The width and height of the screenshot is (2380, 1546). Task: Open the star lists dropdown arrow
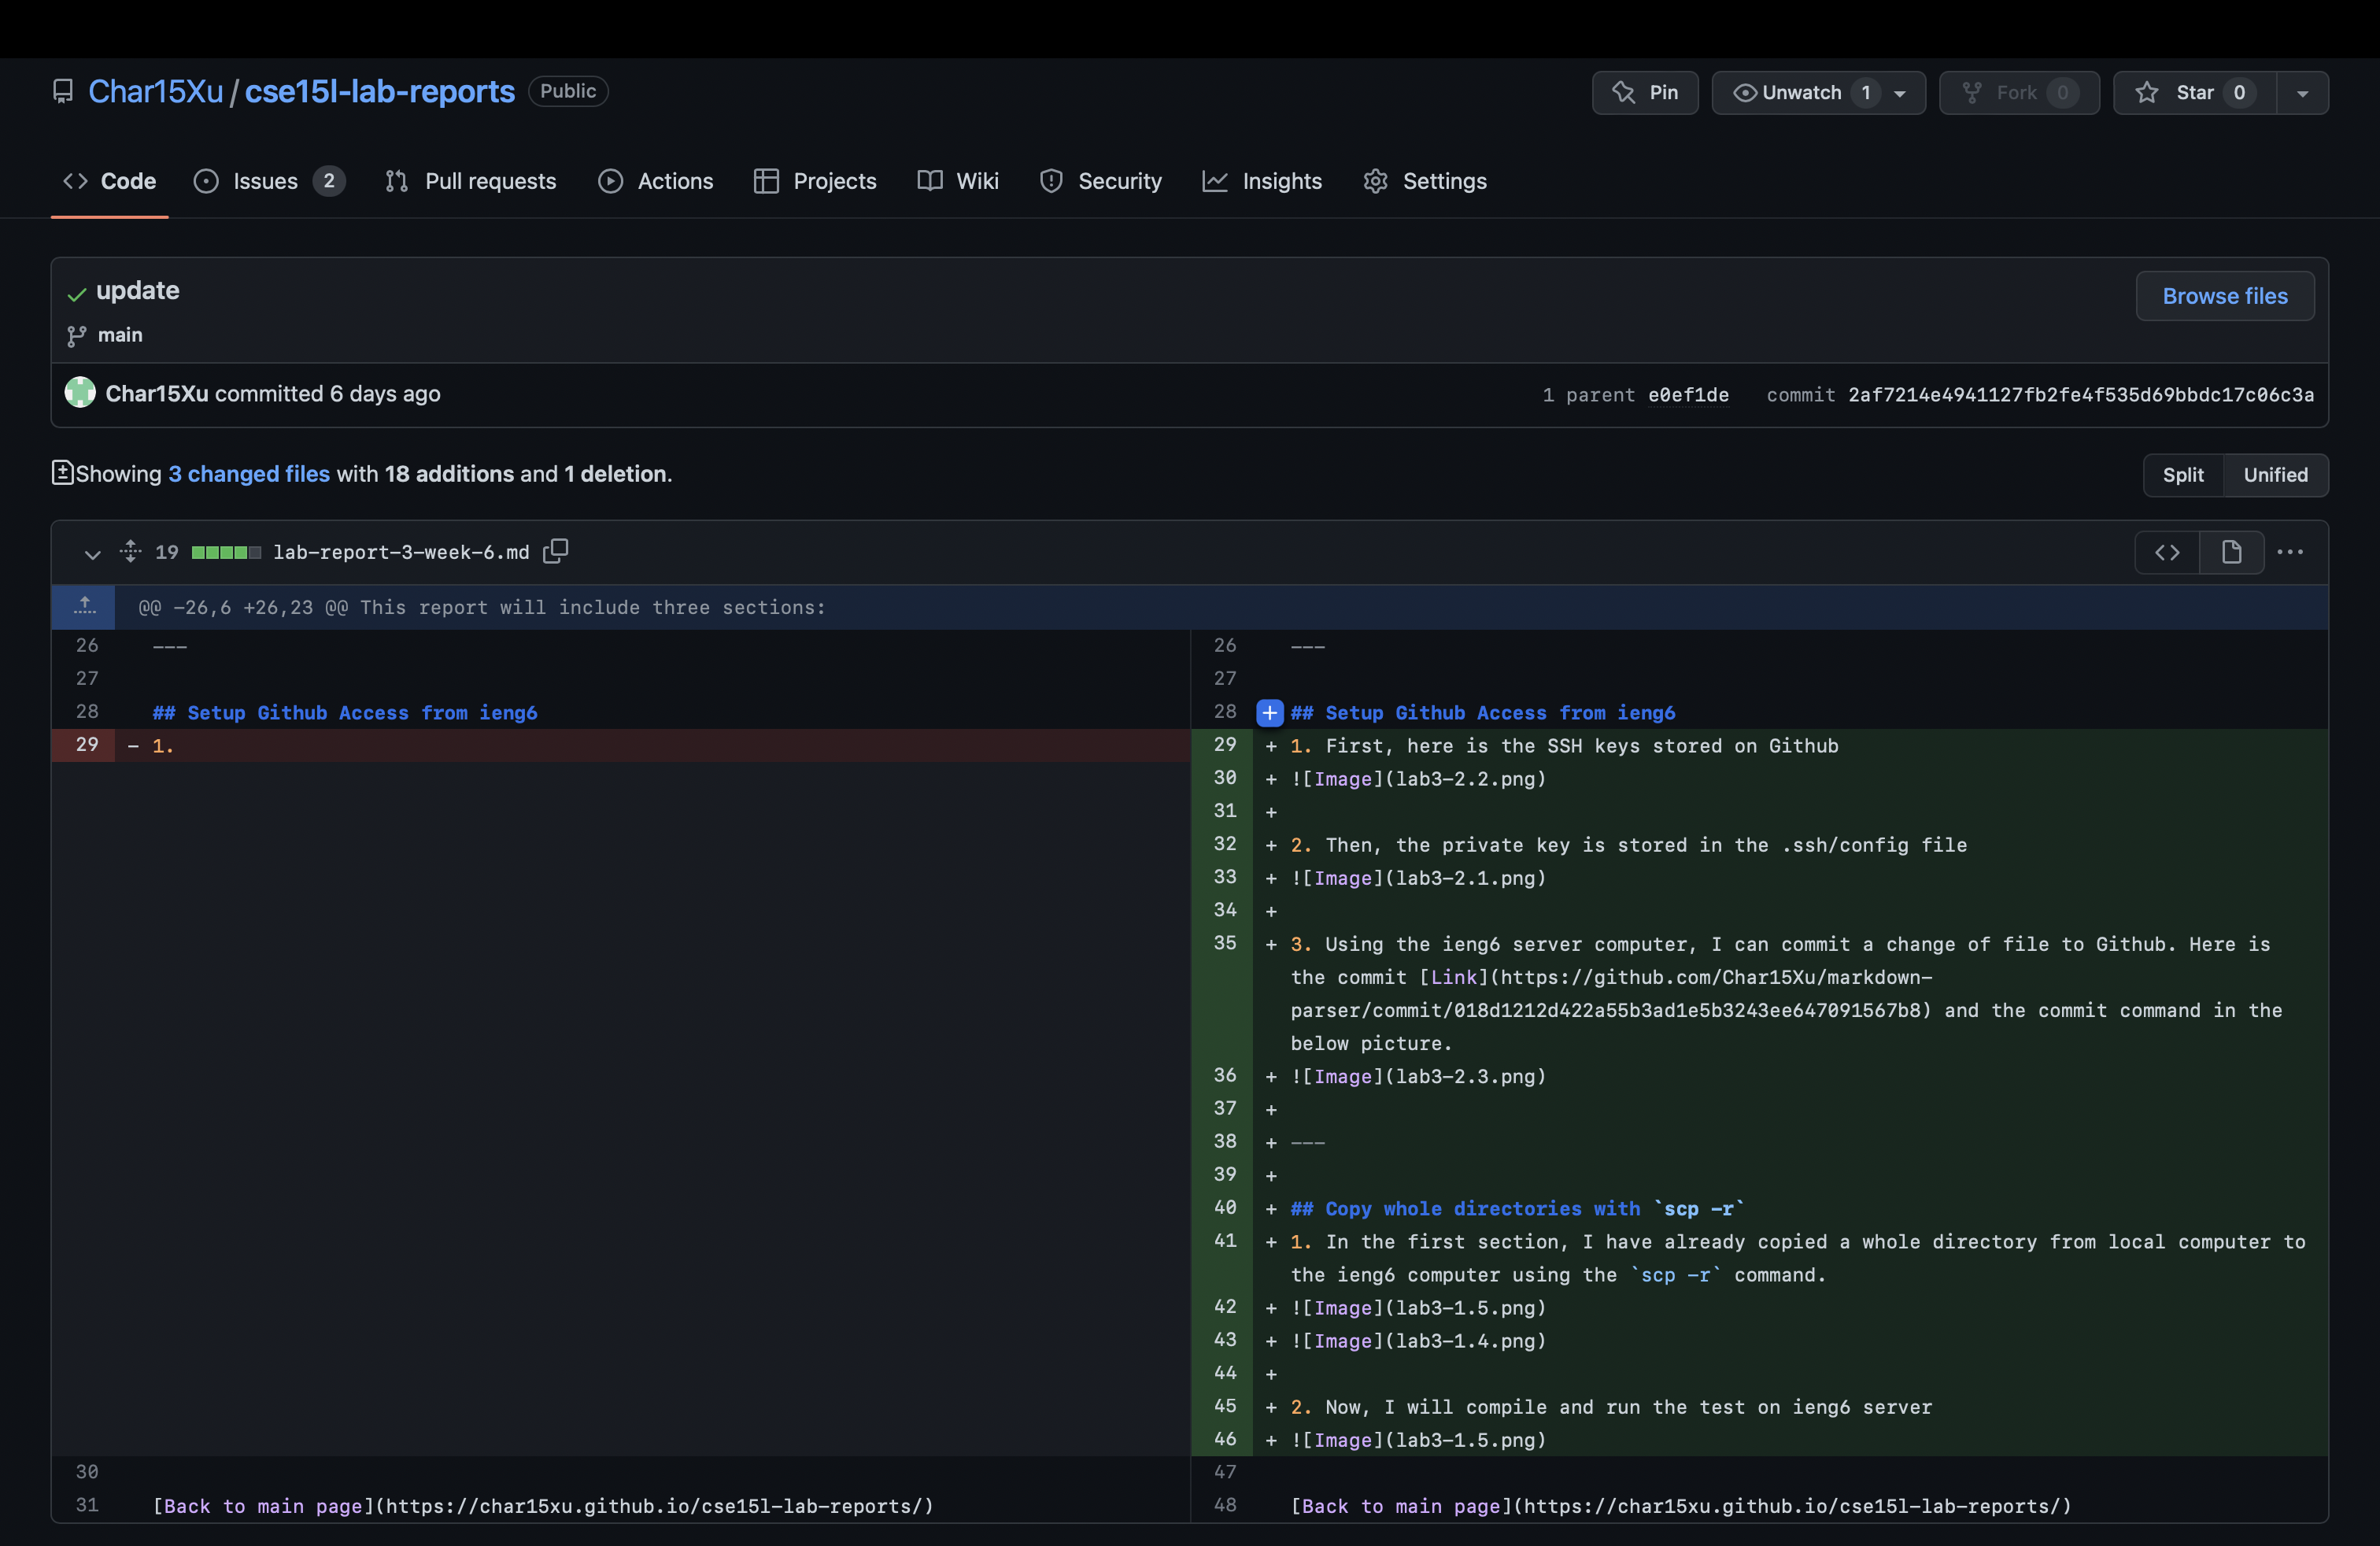point(2302,93)
